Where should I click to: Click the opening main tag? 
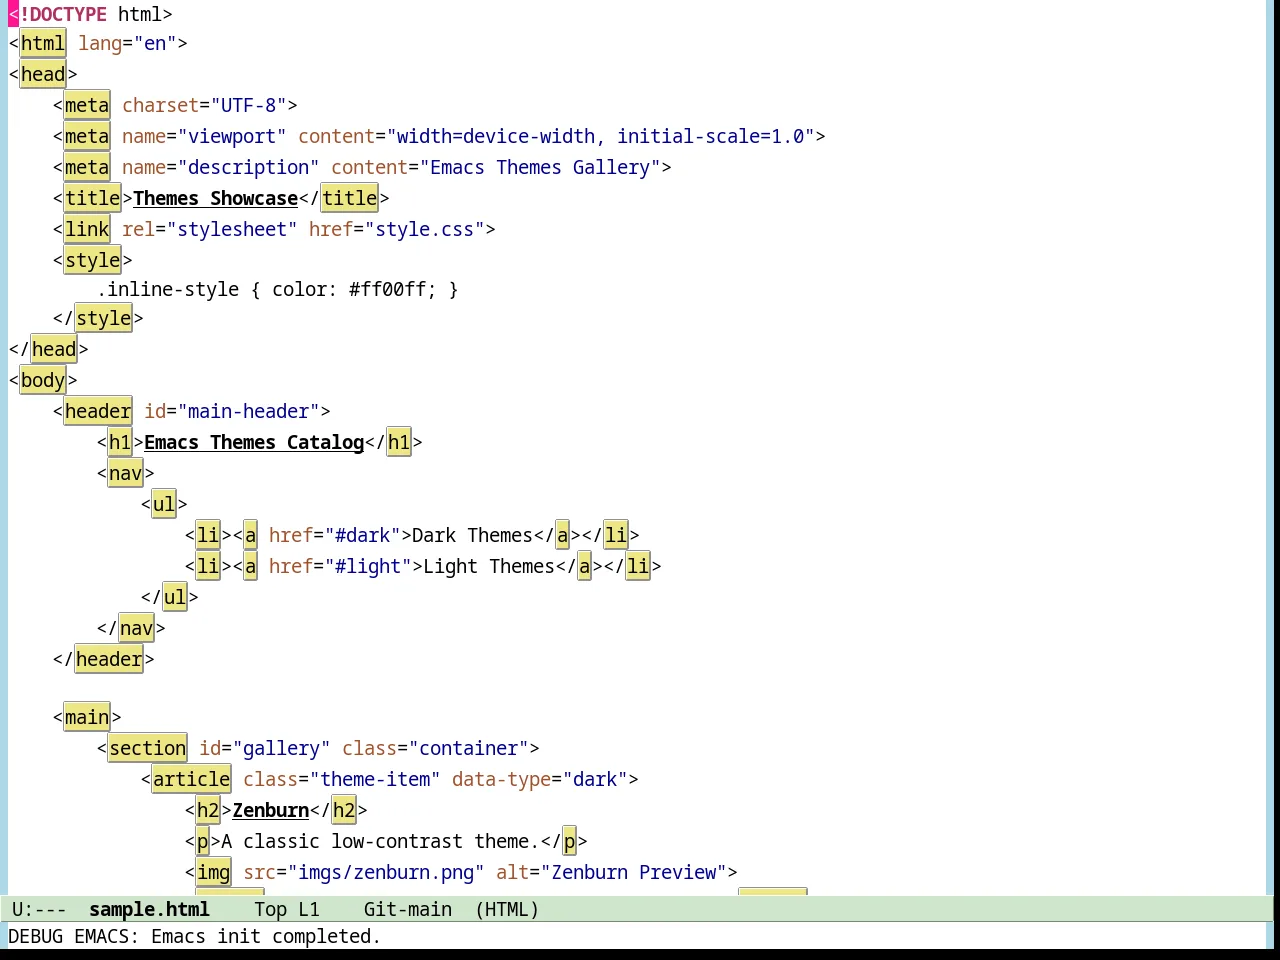(x=87, y=717)
